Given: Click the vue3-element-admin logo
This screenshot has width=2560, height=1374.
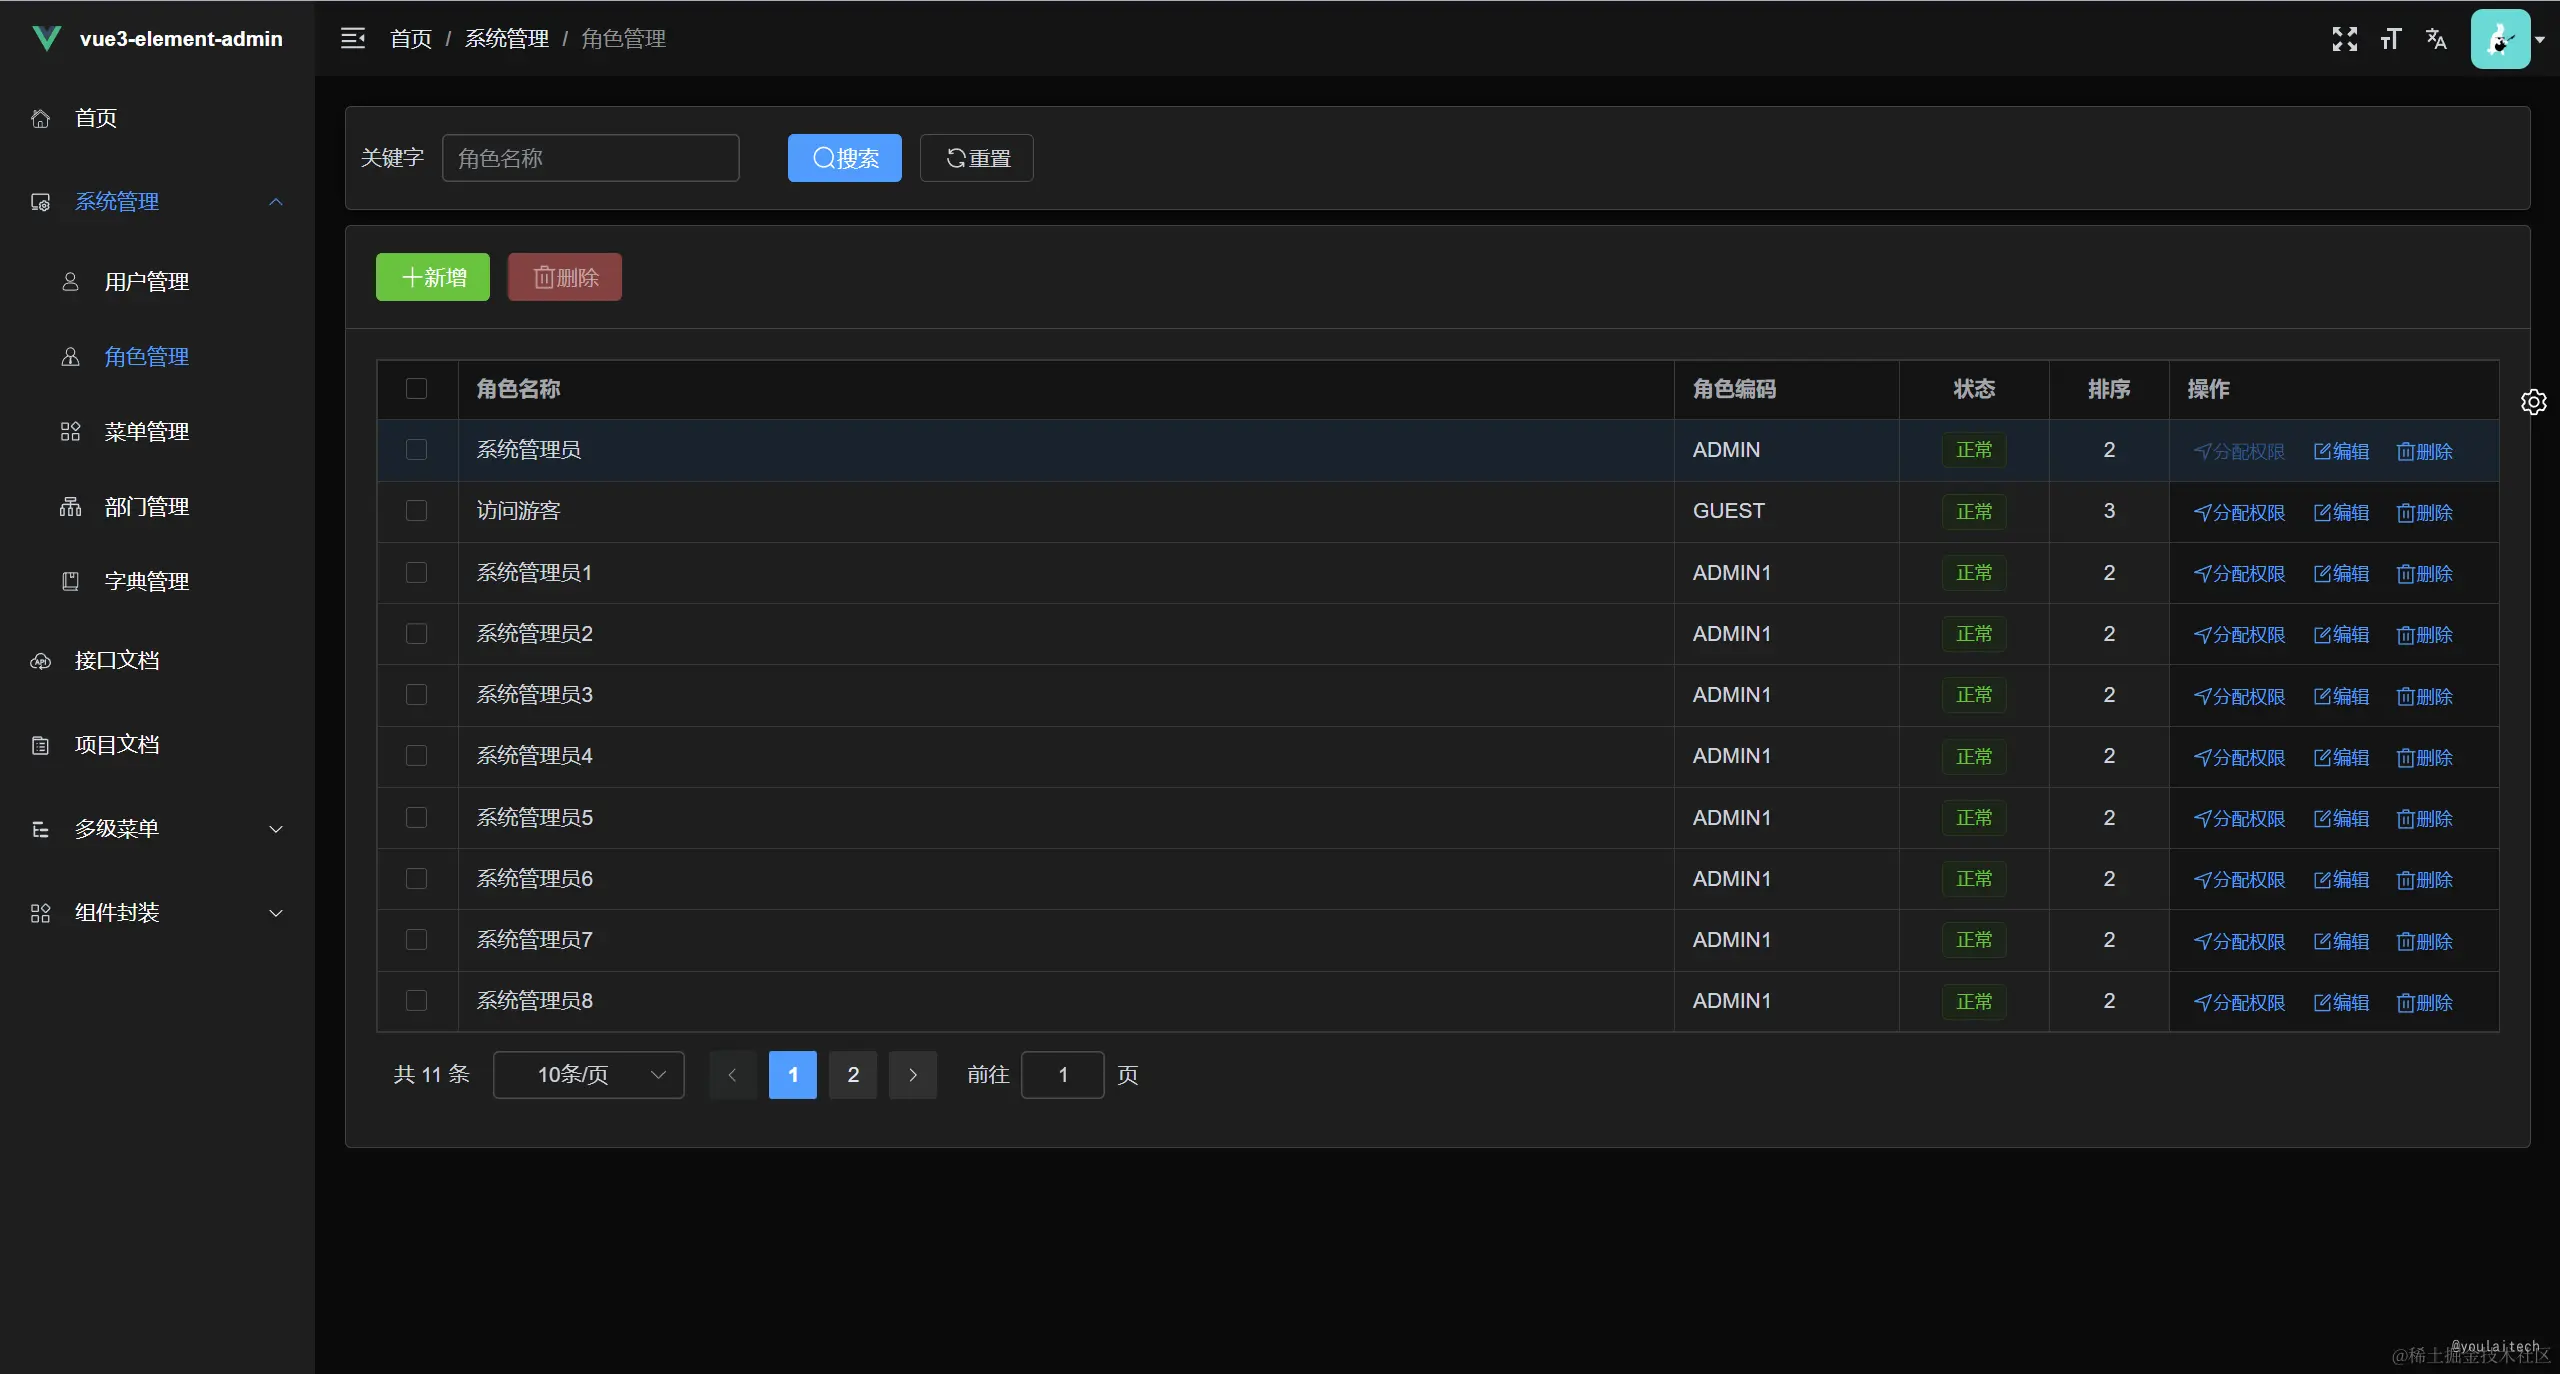Looking at the screenshot, I should click(46, 39).
